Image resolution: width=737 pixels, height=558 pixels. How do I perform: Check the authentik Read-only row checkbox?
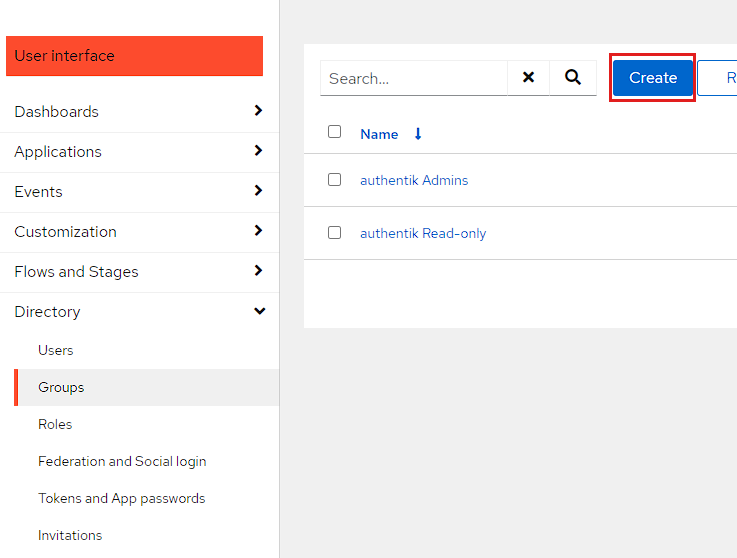pyautogui.click(x=335, y=233)
